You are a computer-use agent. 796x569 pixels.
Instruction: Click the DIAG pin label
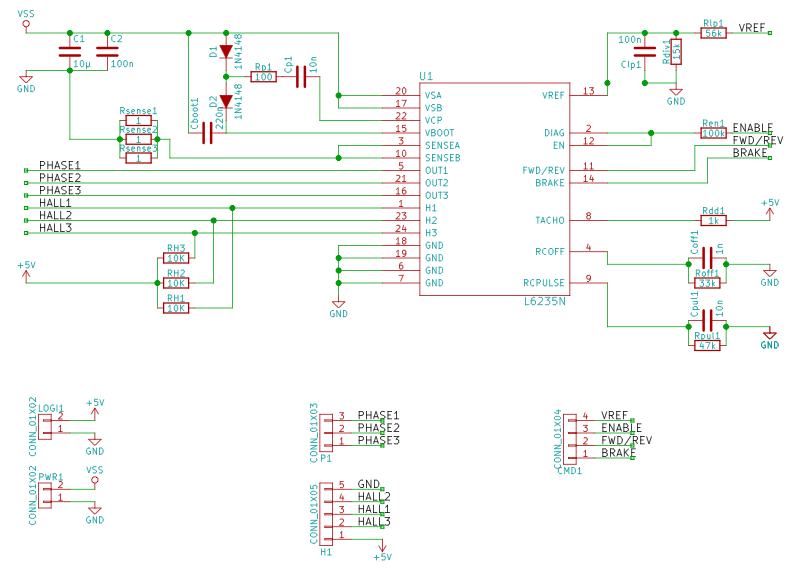tap(554, 133)
